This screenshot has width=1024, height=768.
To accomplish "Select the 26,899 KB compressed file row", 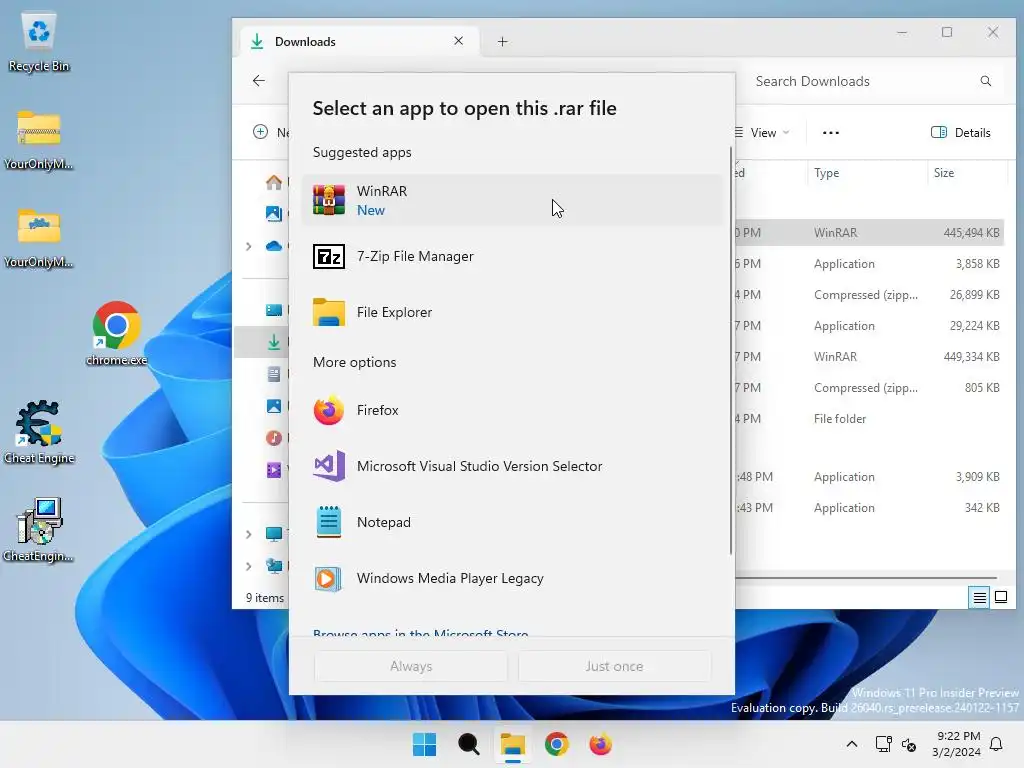I will (x=869, y=295).
